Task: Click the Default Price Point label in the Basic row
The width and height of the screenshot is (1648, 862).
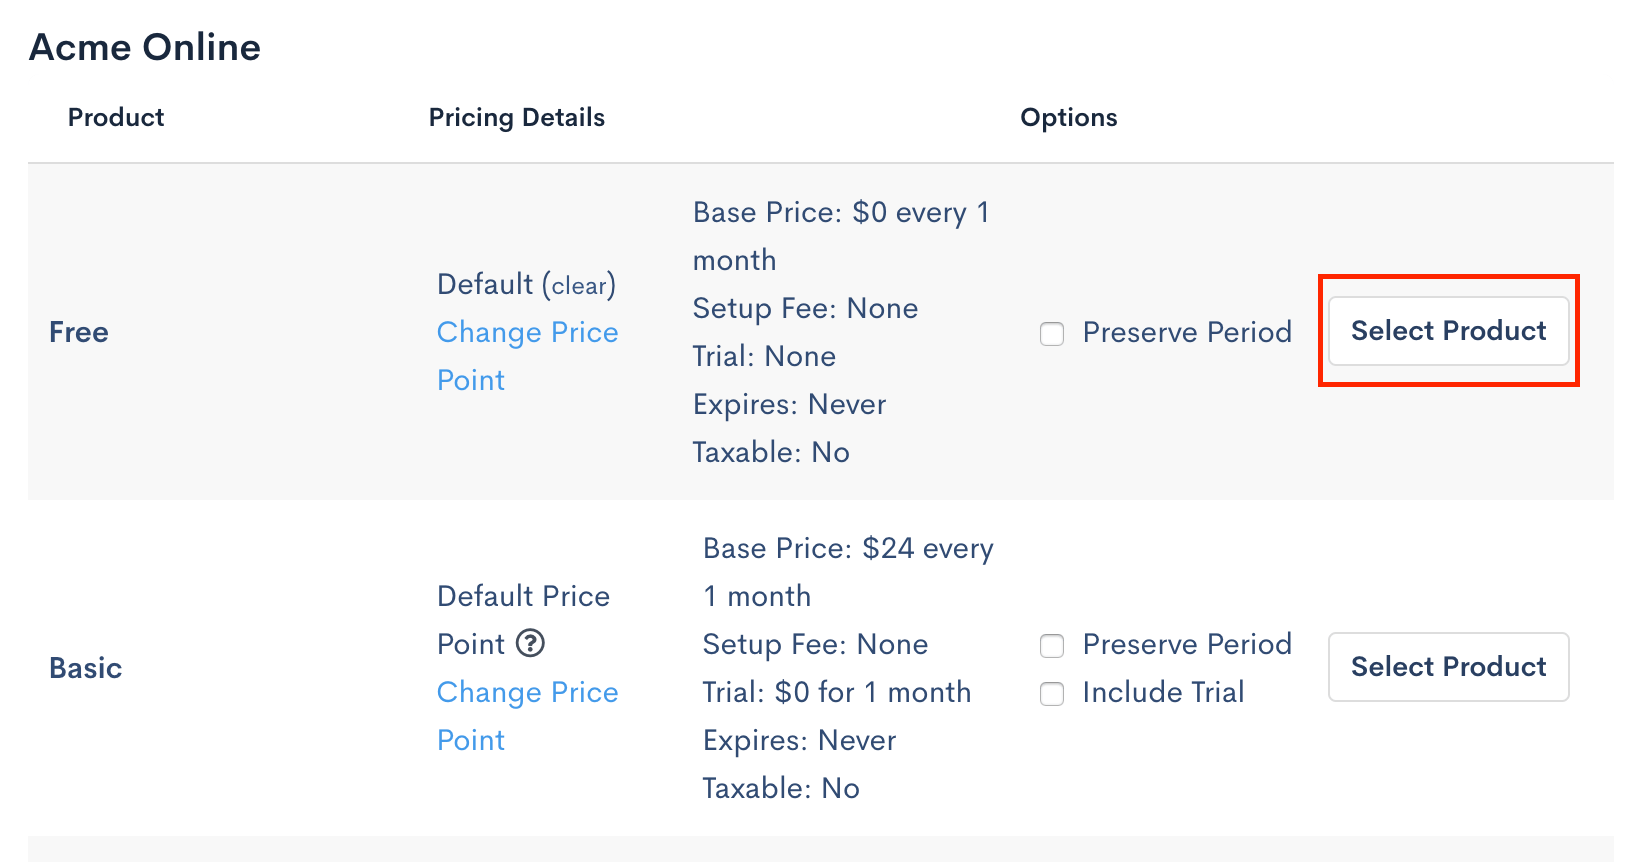Action: [x=523, y=597]
